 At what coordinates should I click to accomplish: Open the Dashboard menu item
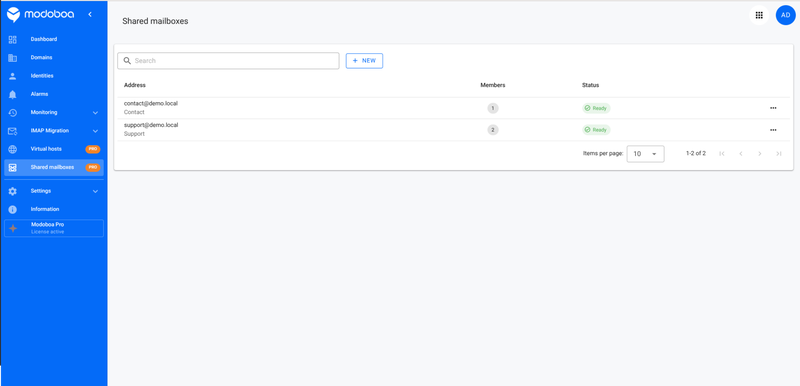[x=54, y=39]
